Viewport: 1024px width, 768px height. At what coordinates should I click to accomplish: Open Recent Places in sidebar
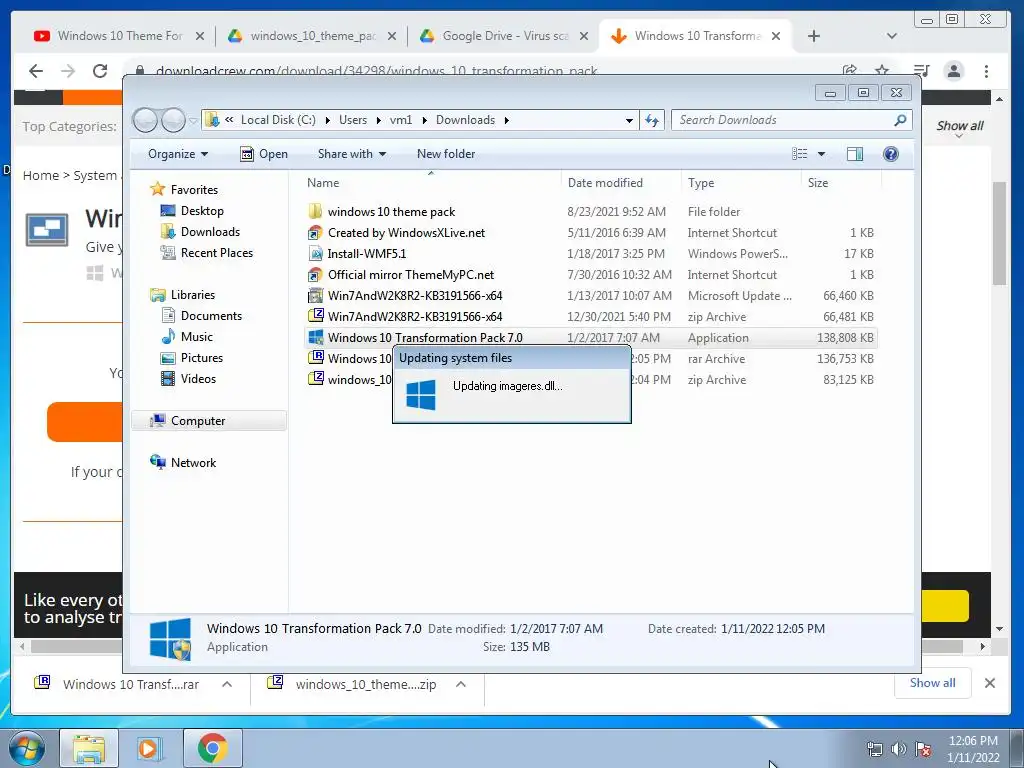216,253
